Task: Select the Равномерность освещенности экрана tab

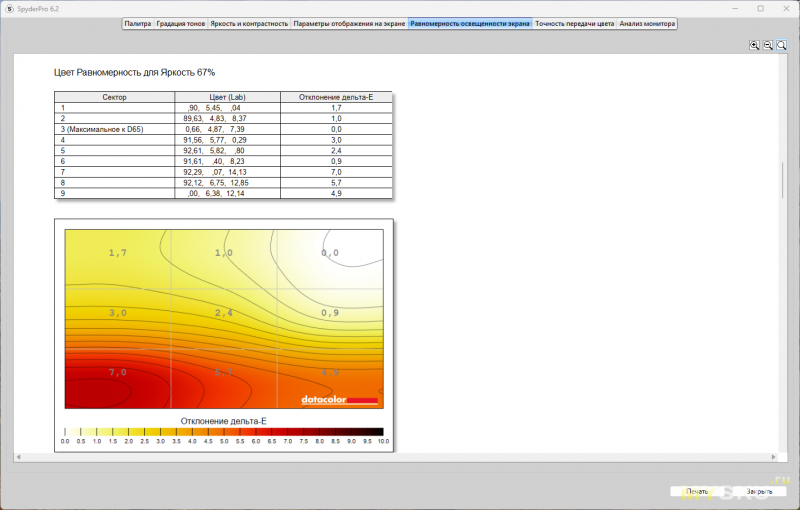Action: (470, 22)
